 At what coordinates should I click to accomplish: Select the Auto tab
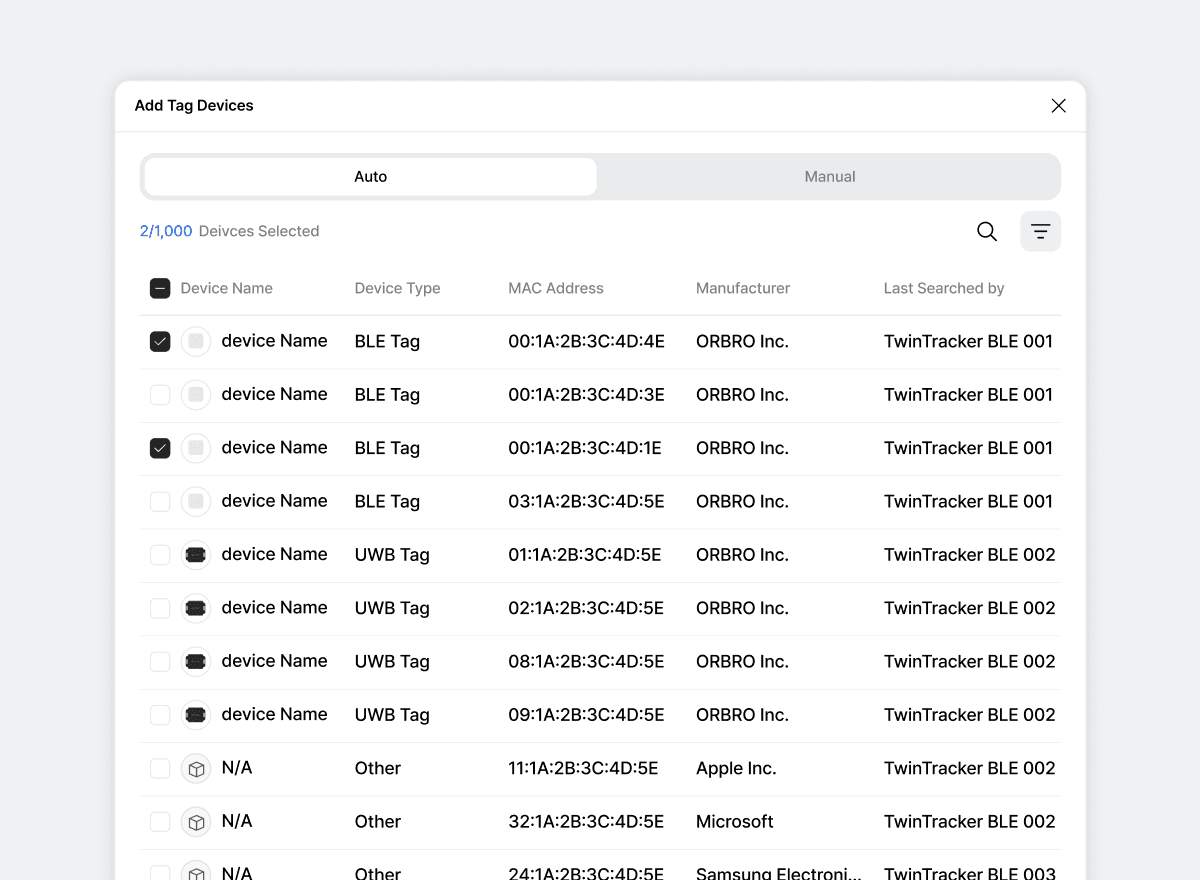coord(371,177)
